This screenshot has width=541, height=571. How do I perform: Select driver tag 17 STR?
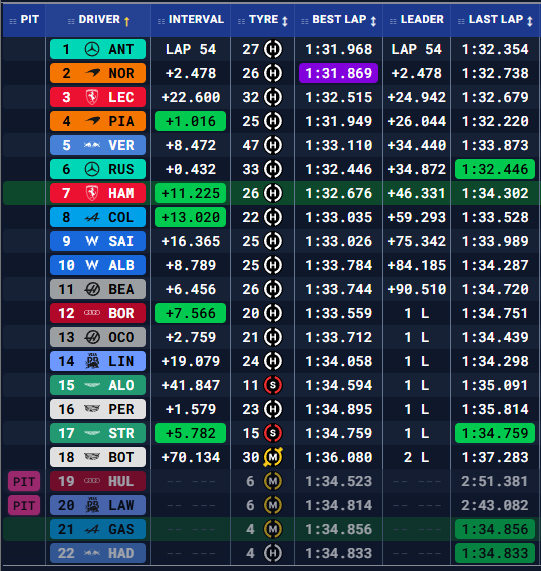tap(98, 433)
